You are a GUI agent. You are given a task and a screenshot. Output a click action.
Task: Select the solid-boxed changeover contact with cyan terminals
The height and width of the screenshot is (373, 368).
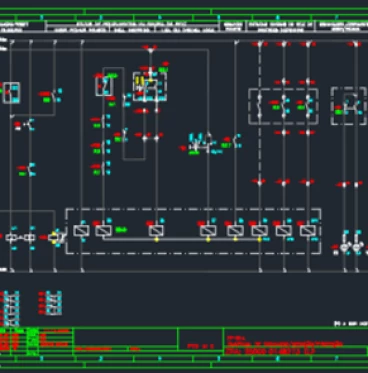point(11,93)
